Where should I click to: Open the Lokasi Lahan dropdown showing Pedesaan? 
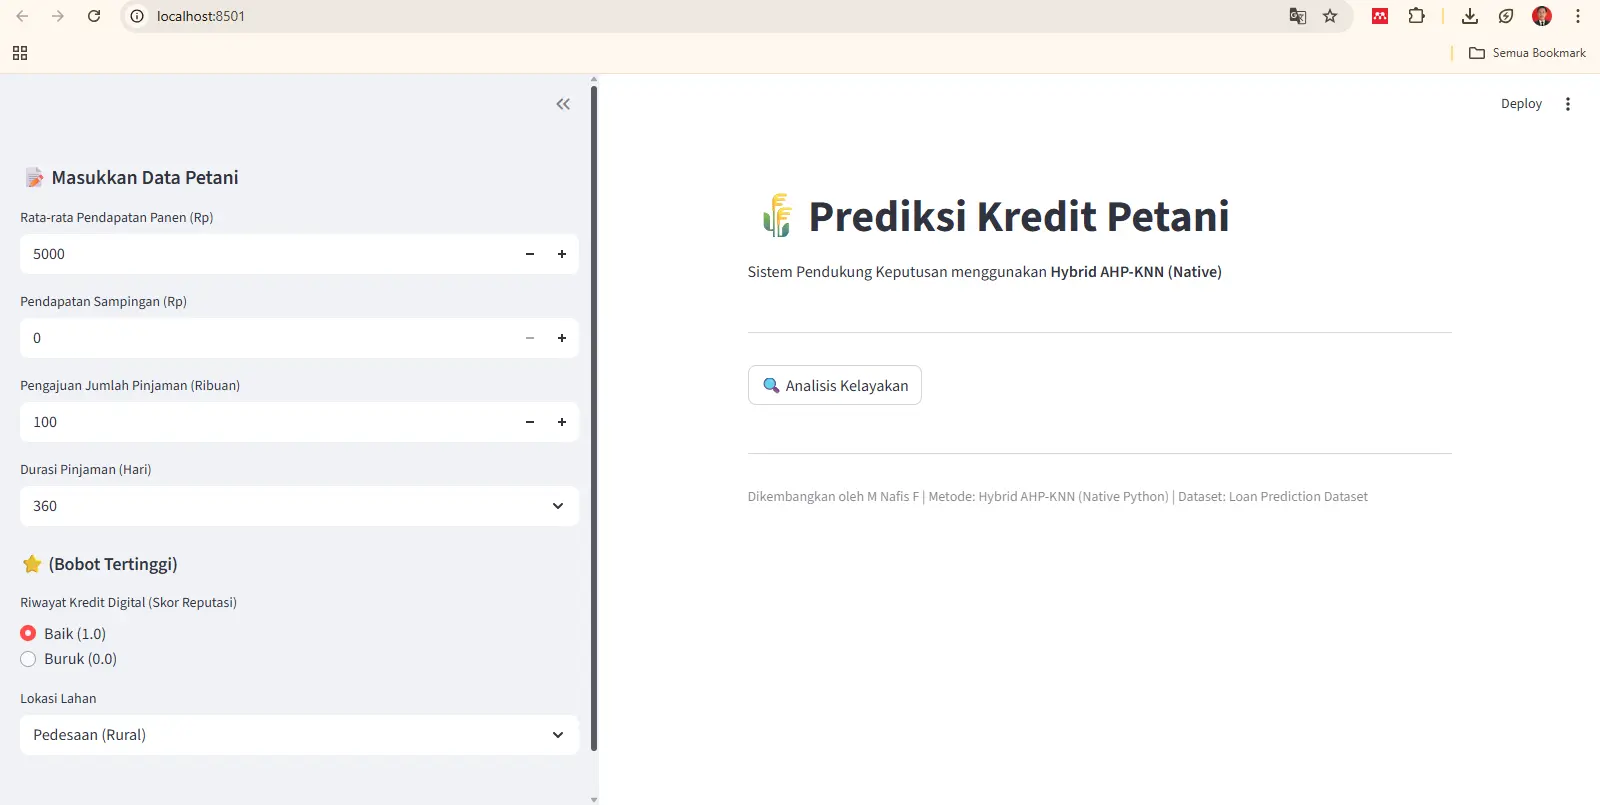click(299, 735)
